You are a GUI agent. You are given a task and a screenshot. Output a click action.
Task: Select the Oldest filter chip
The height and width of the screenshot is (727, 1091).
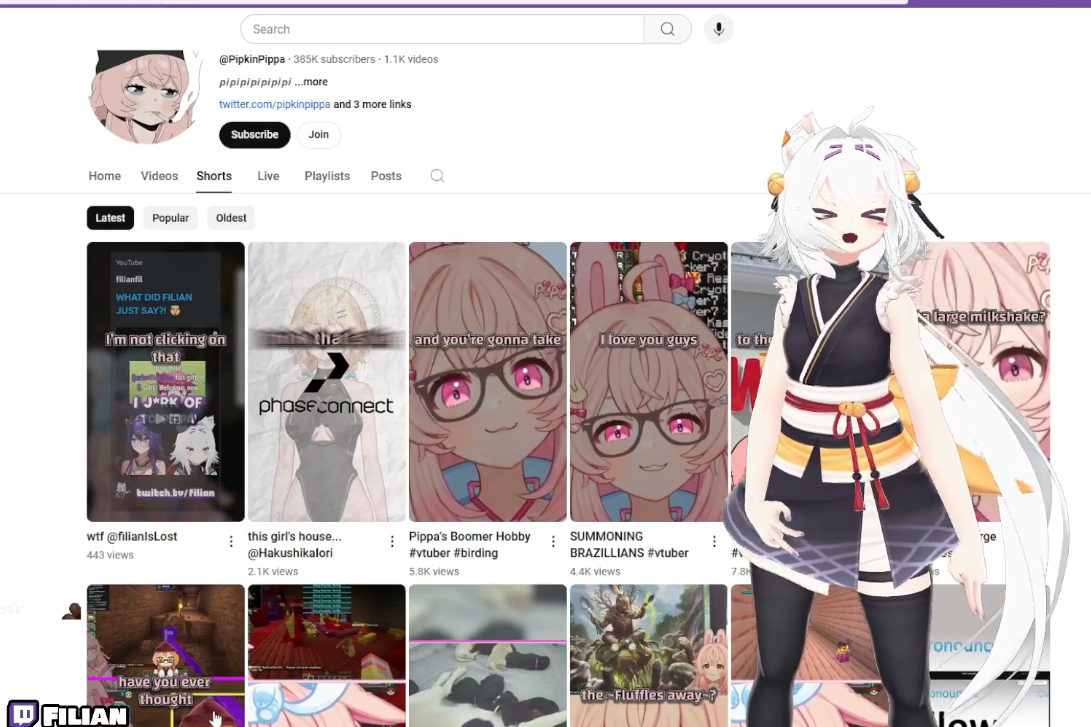click(231, 218)
